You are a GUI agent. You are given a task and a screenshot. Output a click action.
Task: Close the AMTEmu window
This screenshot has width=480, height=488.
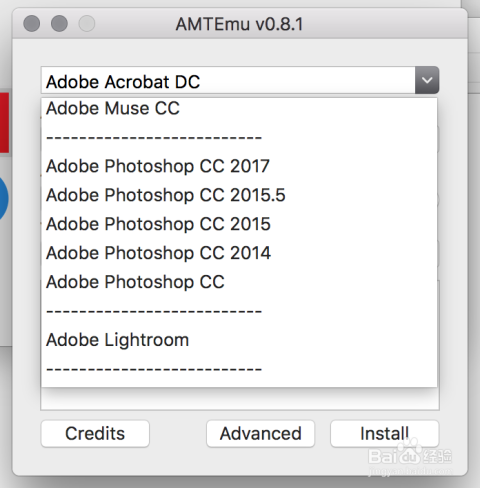(x=32, y=24)
